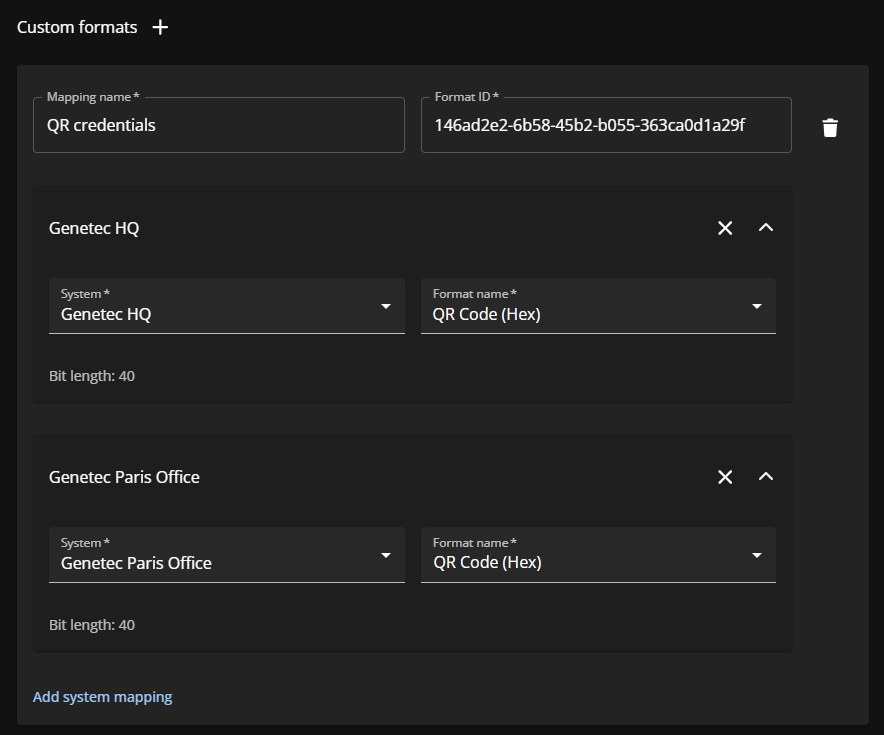Click the Genetec HQ section header title
Viewport: 884px width, 735px height.
click(x=94, y=228)
